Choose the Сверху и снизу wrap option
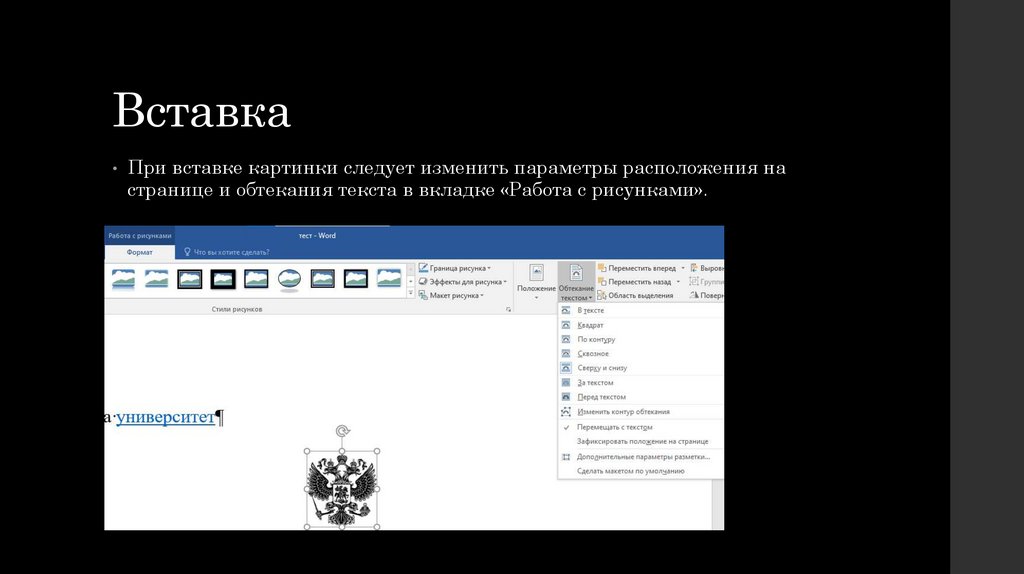This screenshot has width=1024, height=574. [641, 368]
